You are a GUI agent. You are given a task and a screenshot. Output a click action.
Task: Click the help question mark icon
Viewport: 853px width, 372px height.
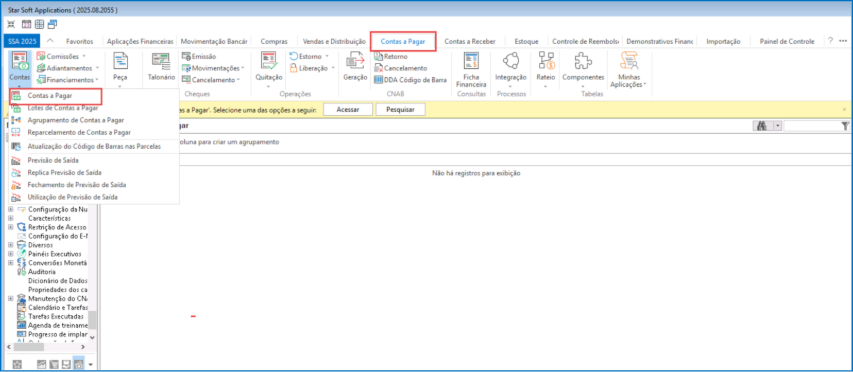point(830,41)
